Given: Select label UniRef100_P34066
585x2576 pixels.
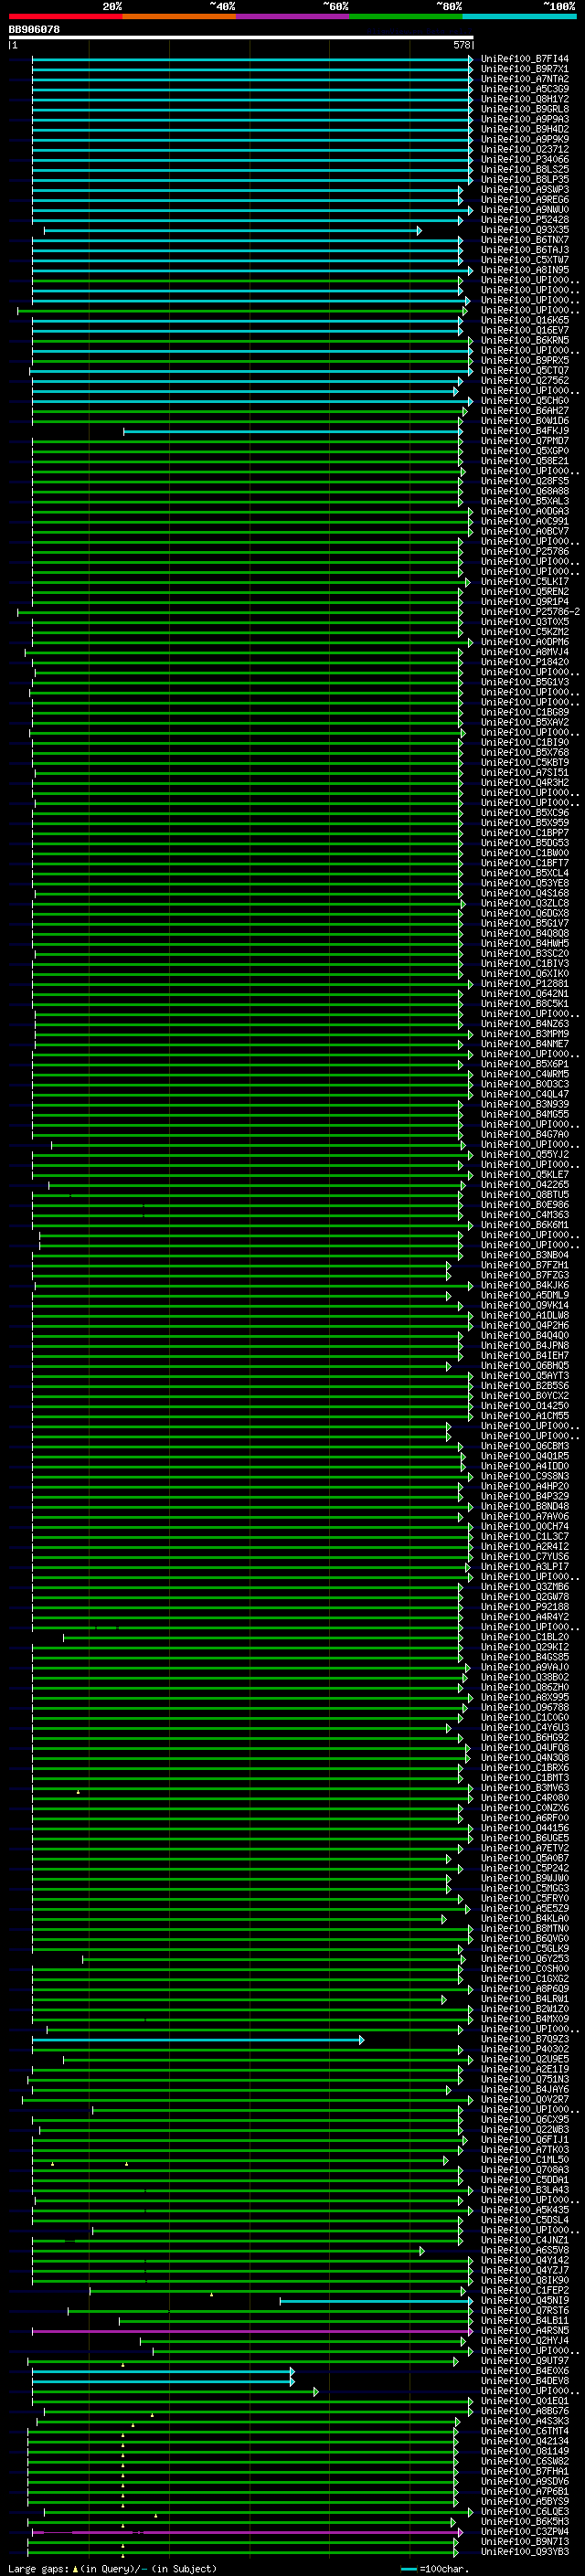Looking at the screenshot, I should 524,159.
